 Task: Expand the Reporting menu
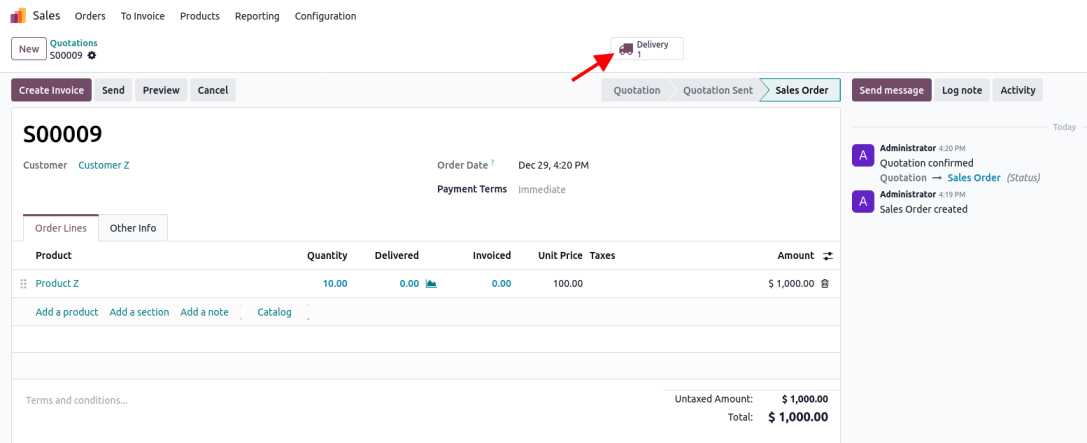click(x=257, y=16)
